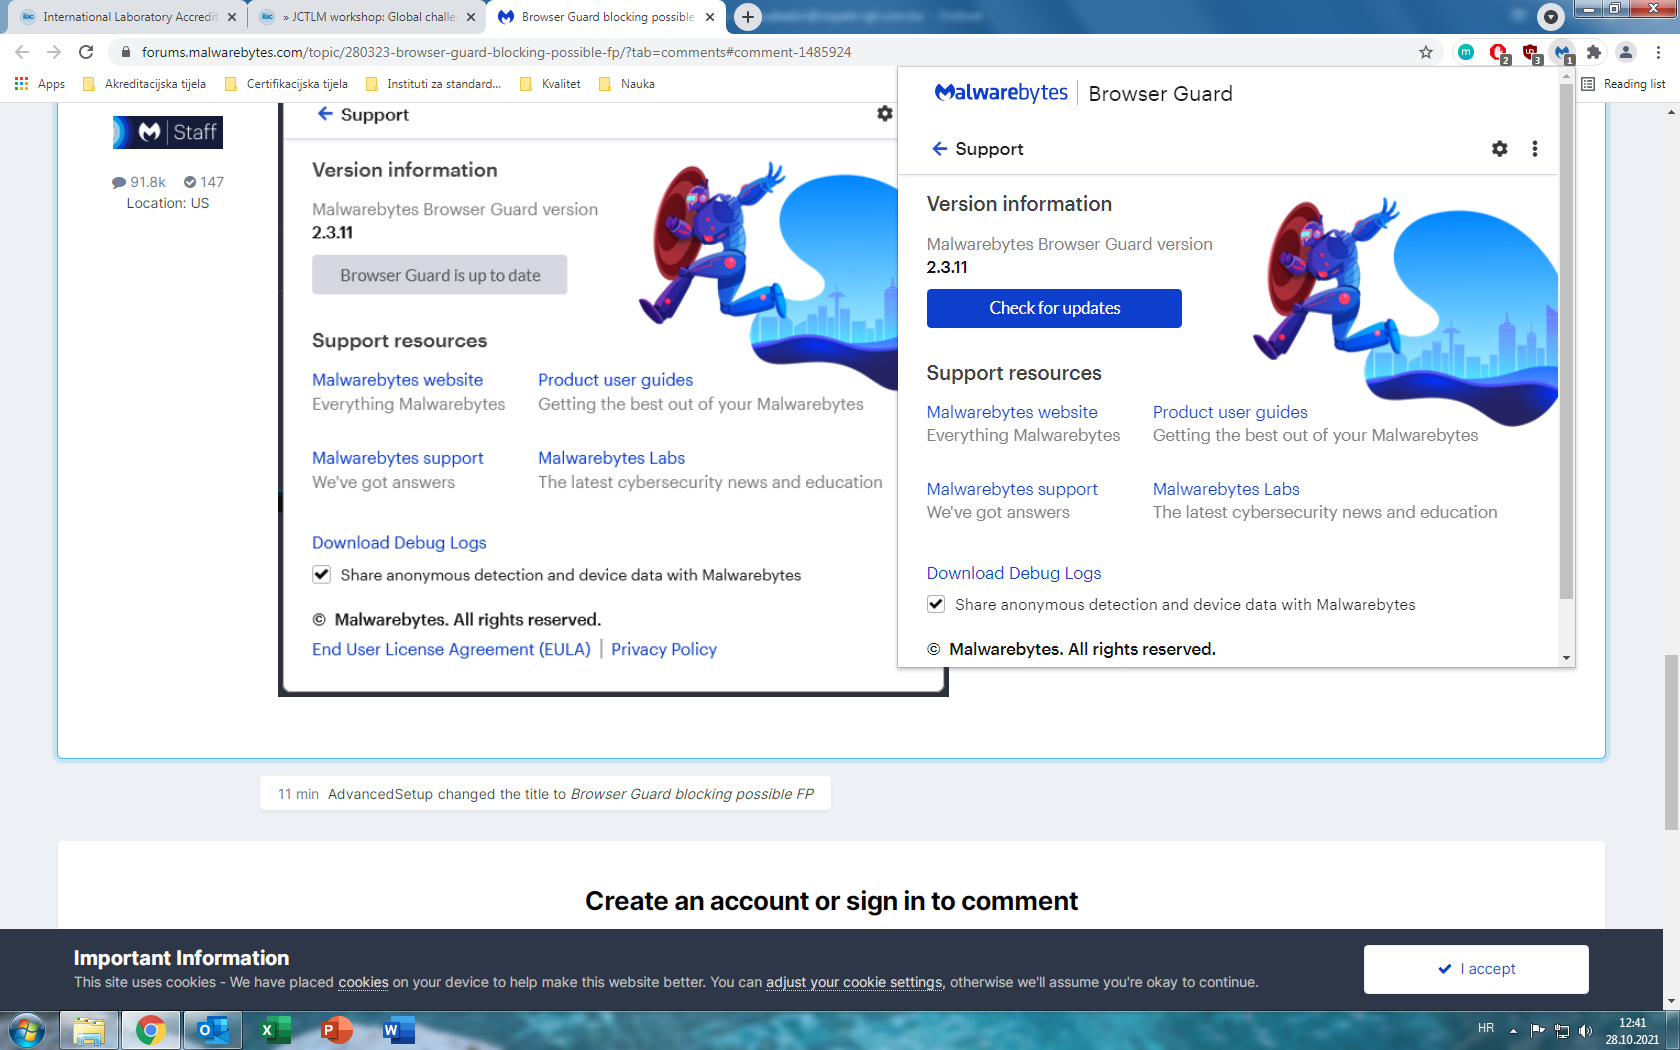Close the JCTLM workshop tab
The width and height of the screenshot is (1680, 1050).
(471, 17)
